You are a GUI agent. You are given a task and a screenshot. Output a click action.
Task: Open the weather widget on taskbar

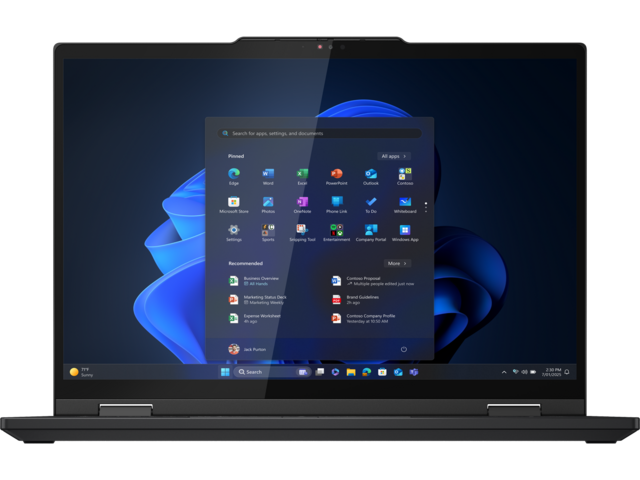(80, 372)
